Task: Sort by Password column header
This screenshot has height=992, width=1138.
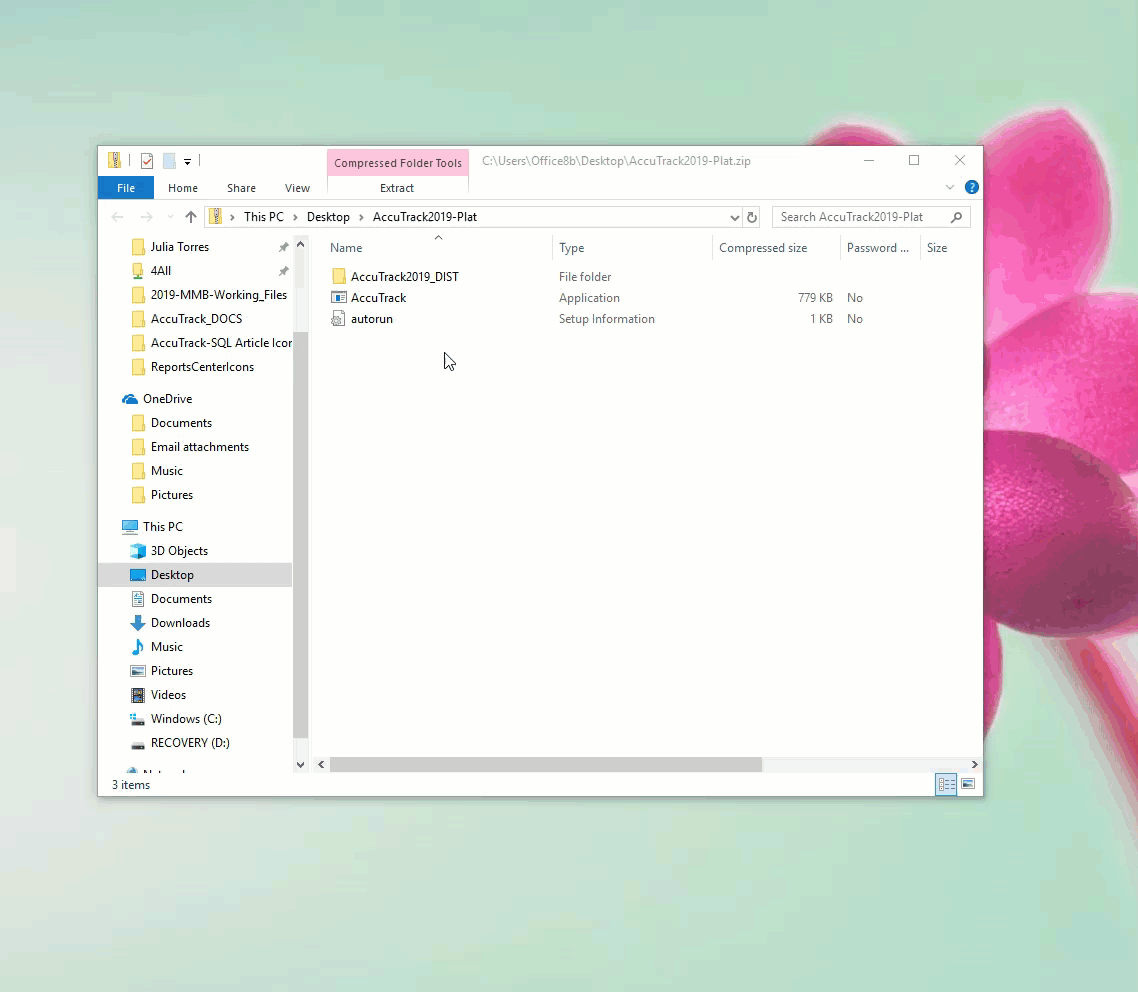Action: click(x=877, y=247)
